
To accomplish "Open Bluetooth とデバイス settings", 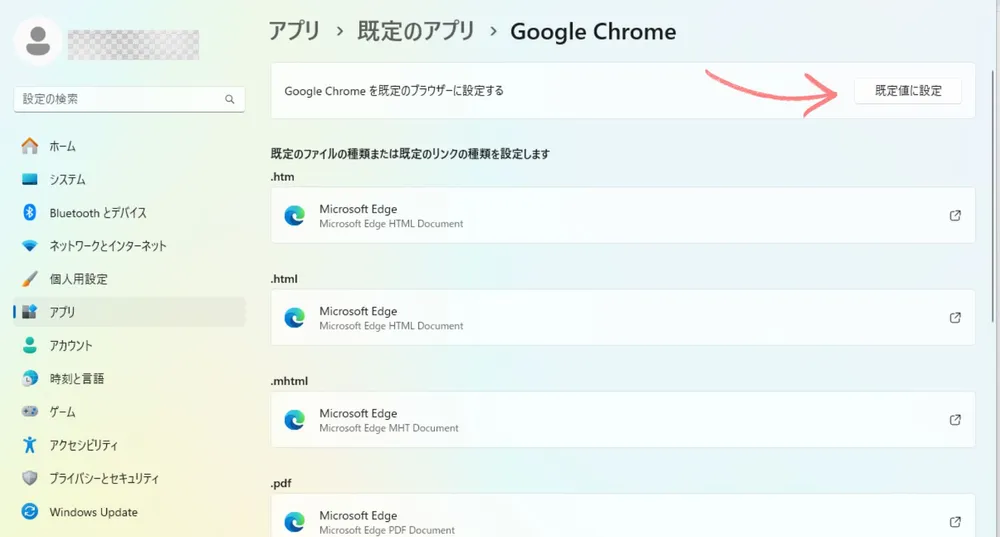I will point(129,212).
